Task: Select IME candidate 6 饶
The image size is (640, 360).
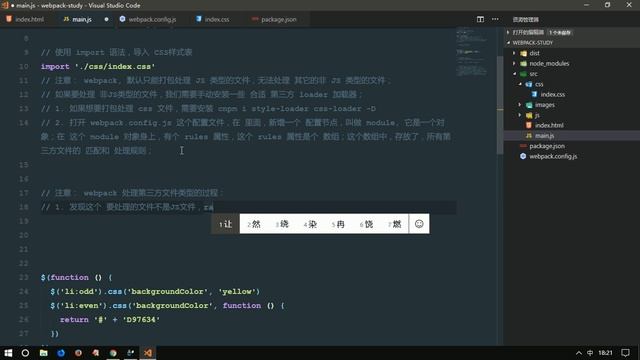Action: pyautogui.click(x=366, y=224)
